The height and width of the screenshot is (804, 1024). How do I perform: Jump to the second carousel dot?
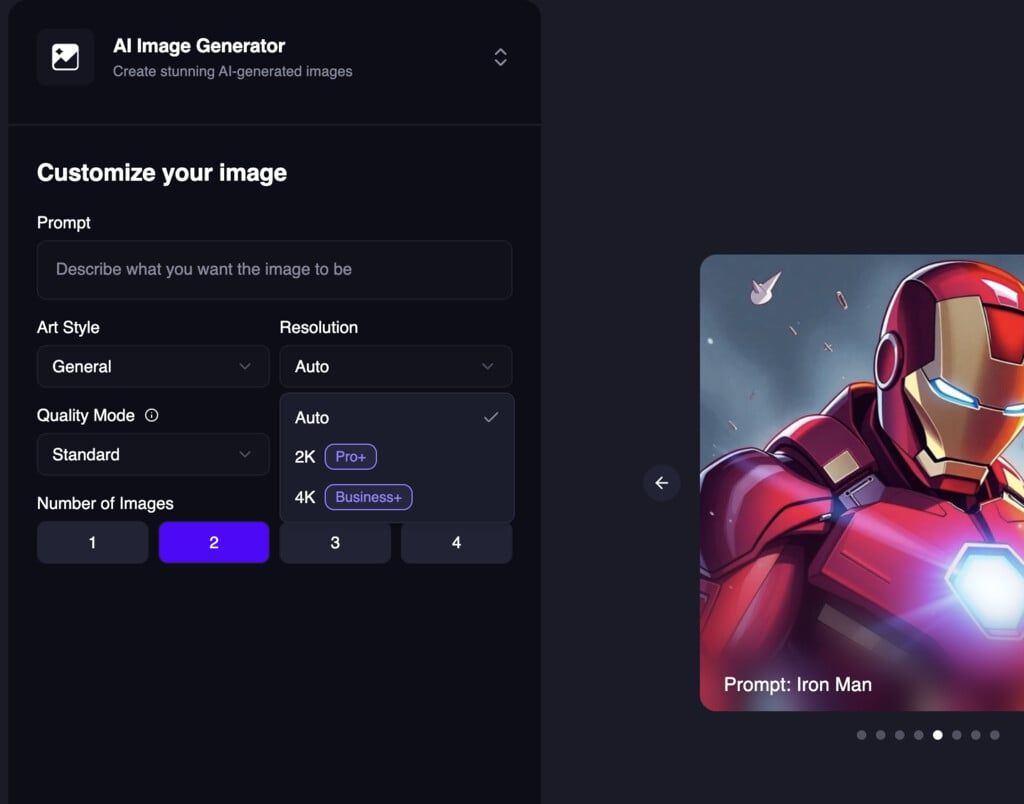[880, 735]
